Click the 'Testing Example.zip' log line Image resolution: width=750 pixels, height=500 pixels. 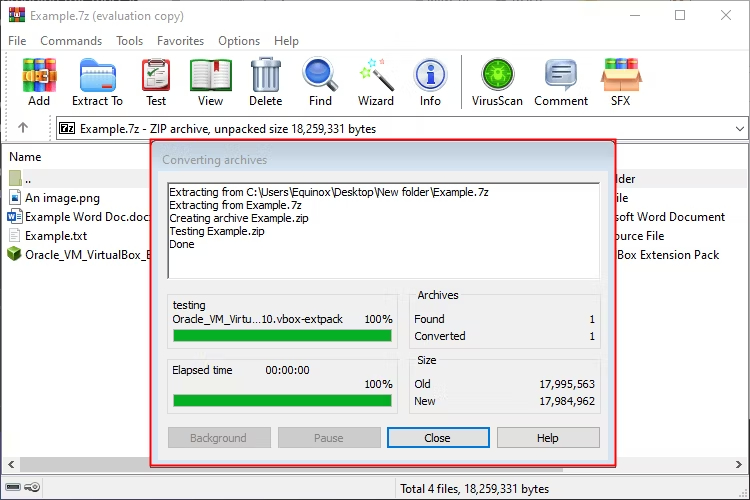(x=217, y=231)
